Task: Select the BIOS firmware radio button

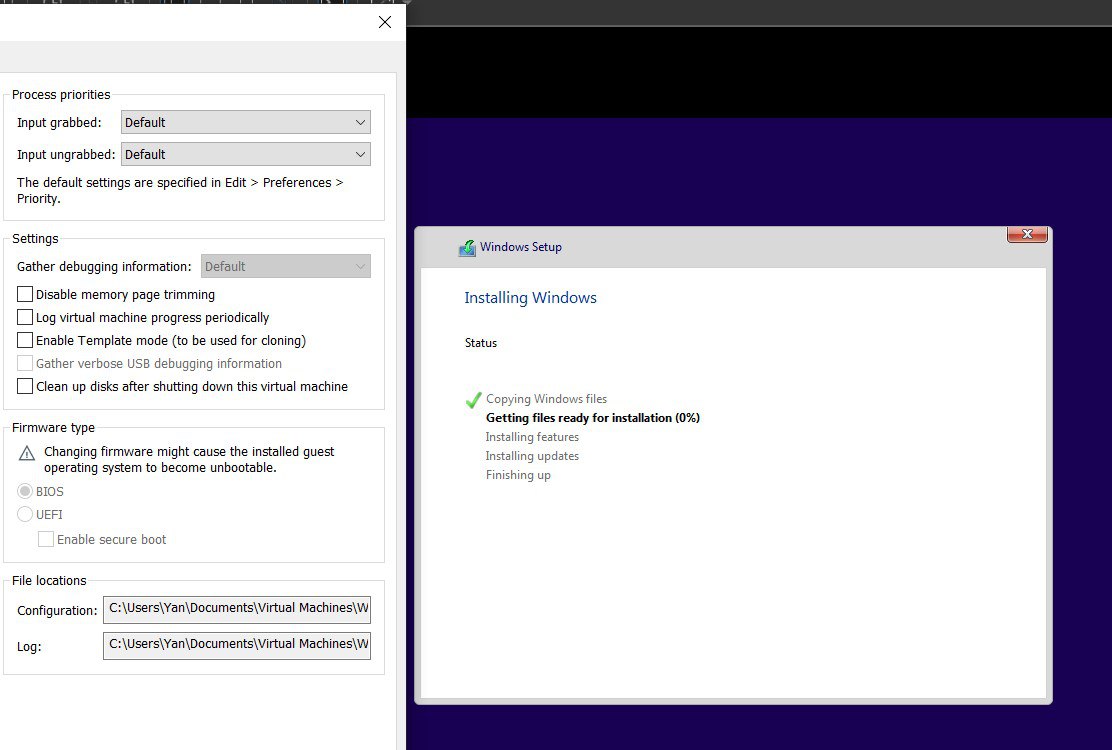Action: tap(25, 491)
